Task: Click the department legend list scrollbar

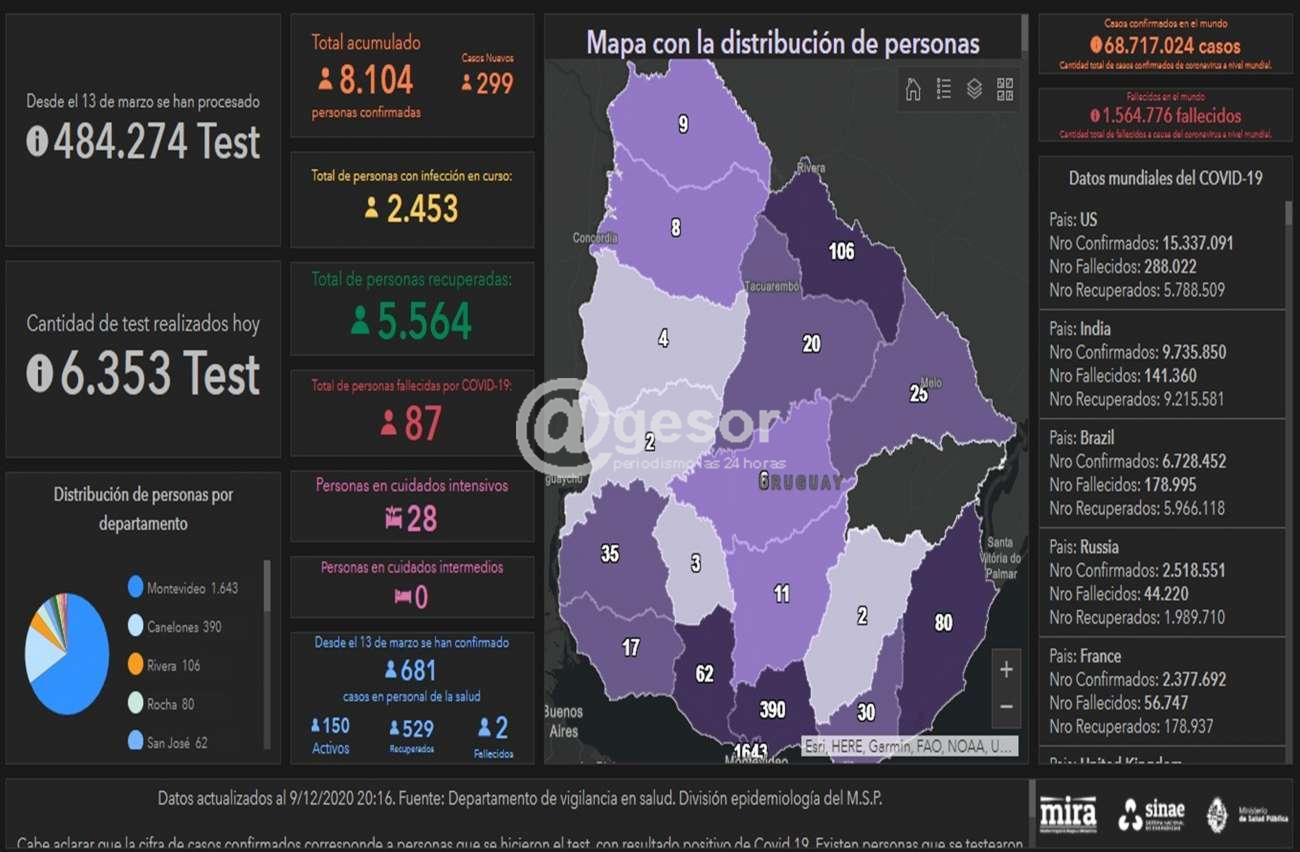Action: tap(267, 587)
